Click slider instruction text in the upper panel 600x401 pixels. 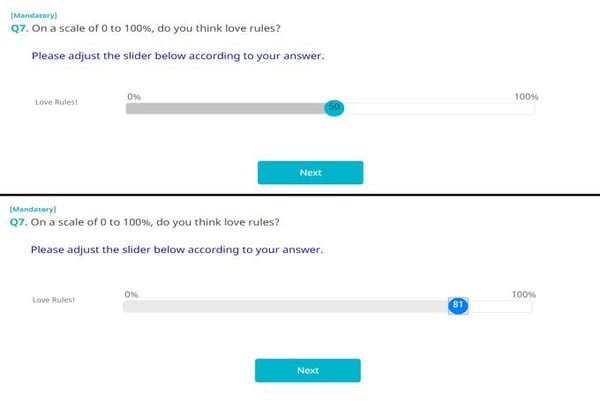178,56
